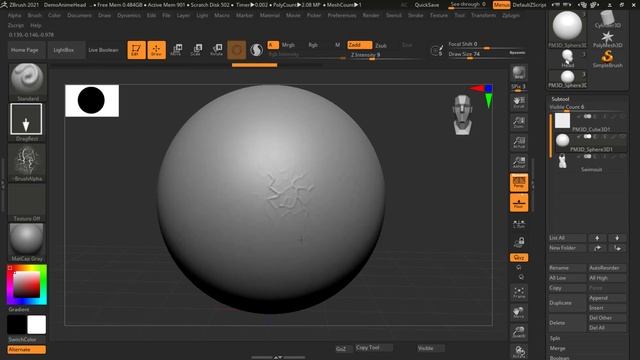Select the white secondary color swatch
The height and width of the screenshot is (360, 640).
(x=36, y=325)
